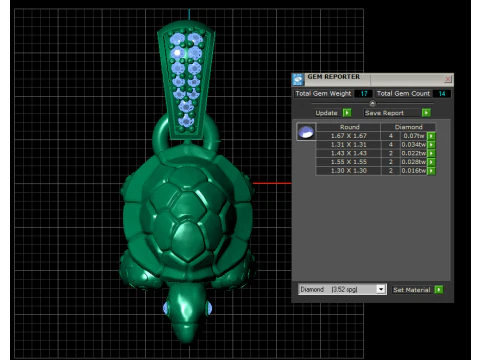
Task: Click the Diamond column header
Action: pos(408,127)
